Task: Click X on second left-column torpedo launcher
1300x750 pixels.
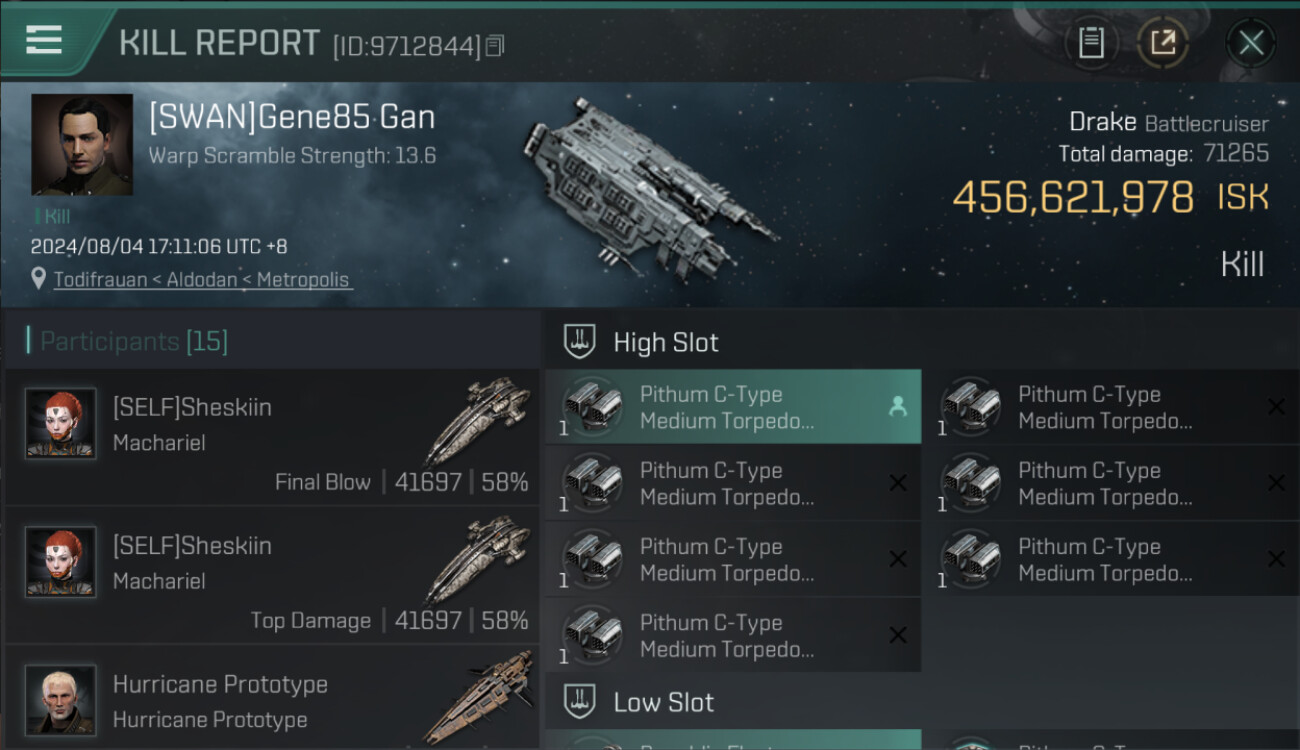Action: [897, 483]
